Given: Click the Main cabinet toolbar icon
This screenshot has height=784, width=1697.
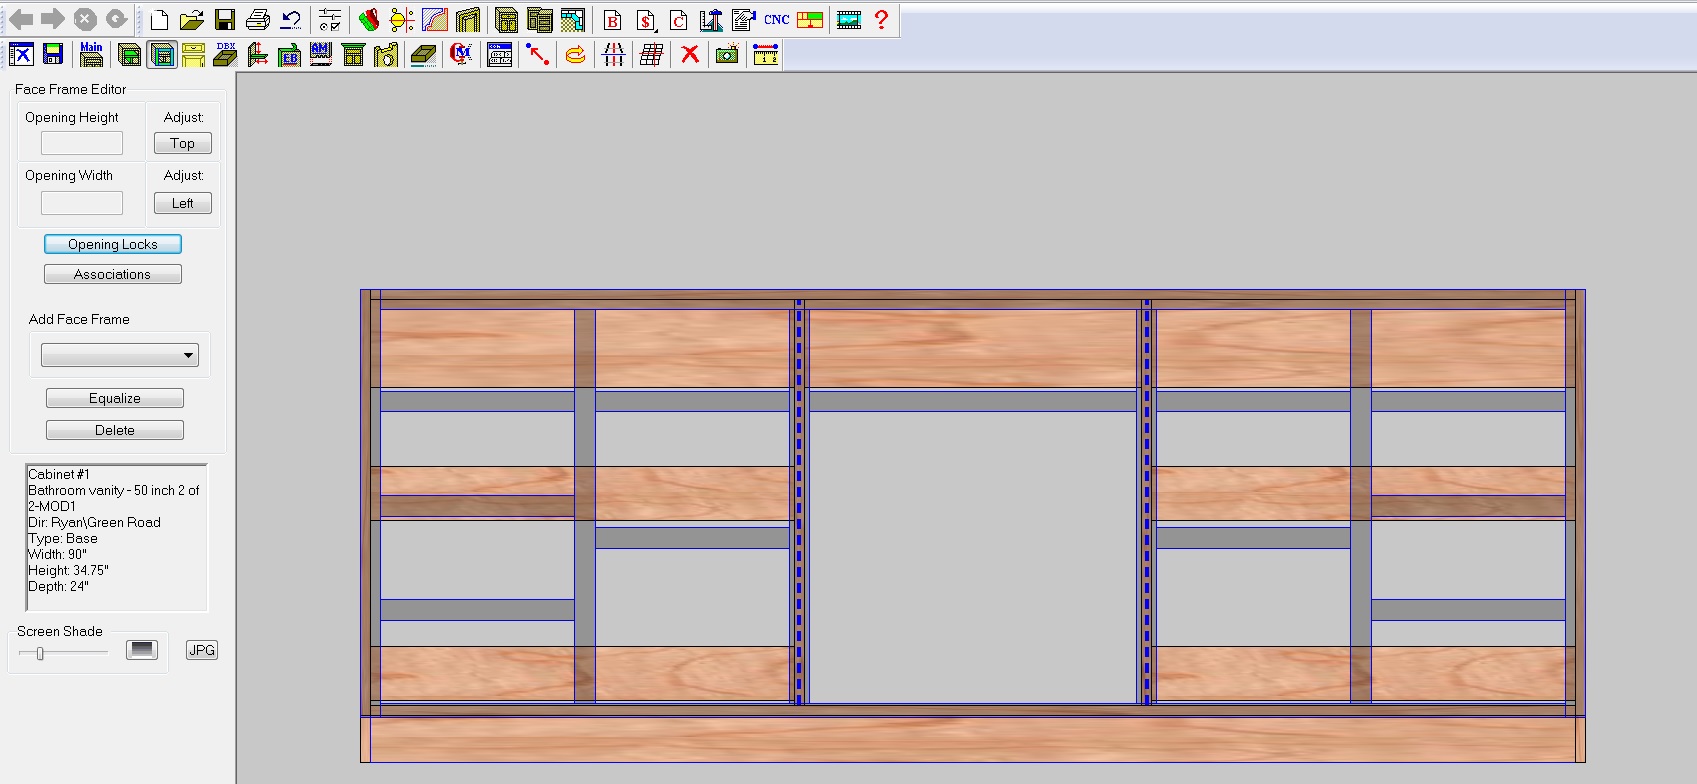Looking at the screenshot, I should tap(91, 55).
